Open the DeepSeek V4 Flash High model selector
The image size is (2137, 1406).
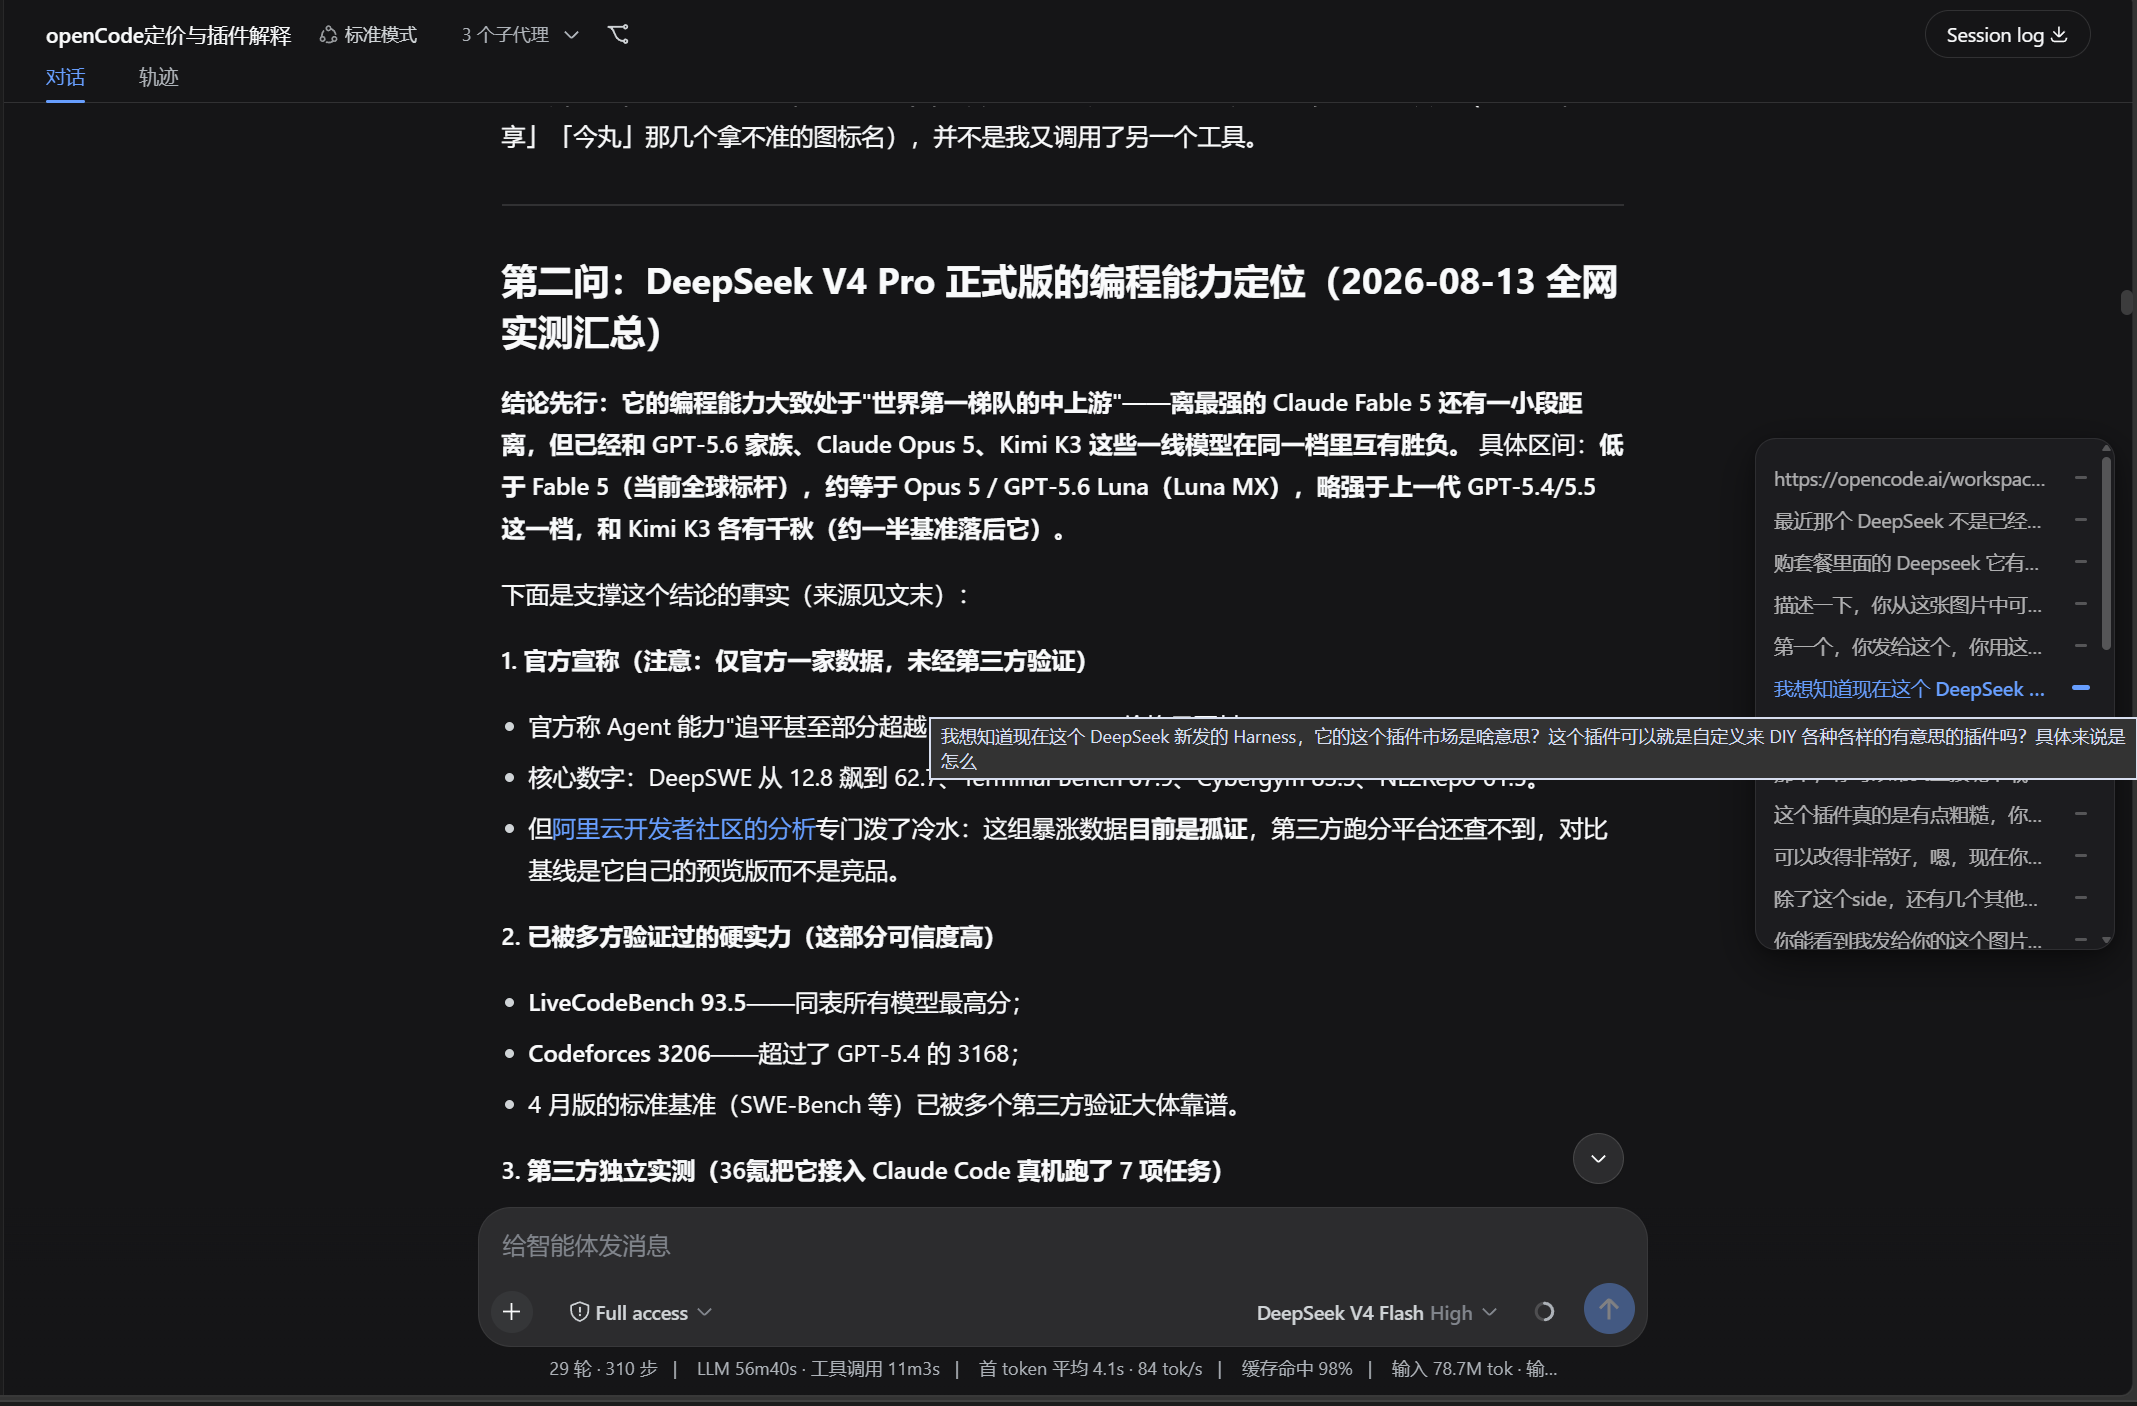(x=1376, y=1313)
